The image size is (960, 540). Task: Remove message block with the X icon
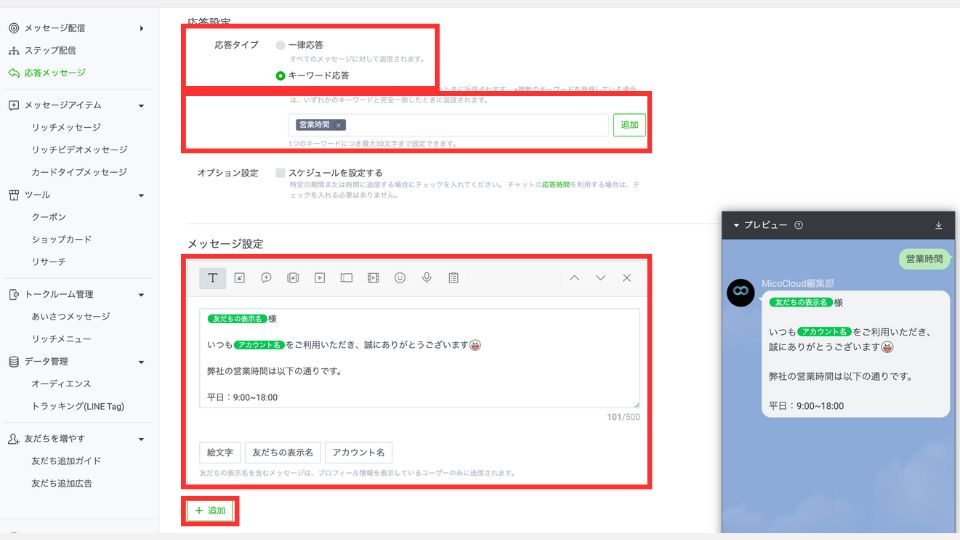[x=627, y=278]
